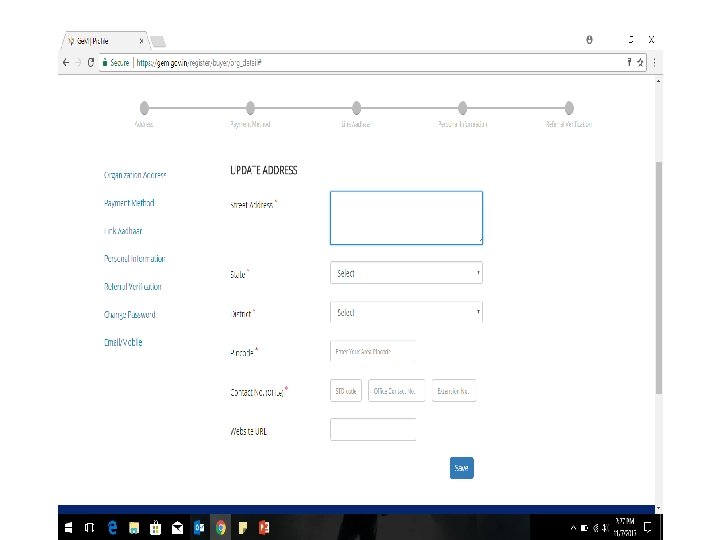Click the battery icon in system tray
The width and height of the screenshot is (720, 540).
click(x=585, y=528)
